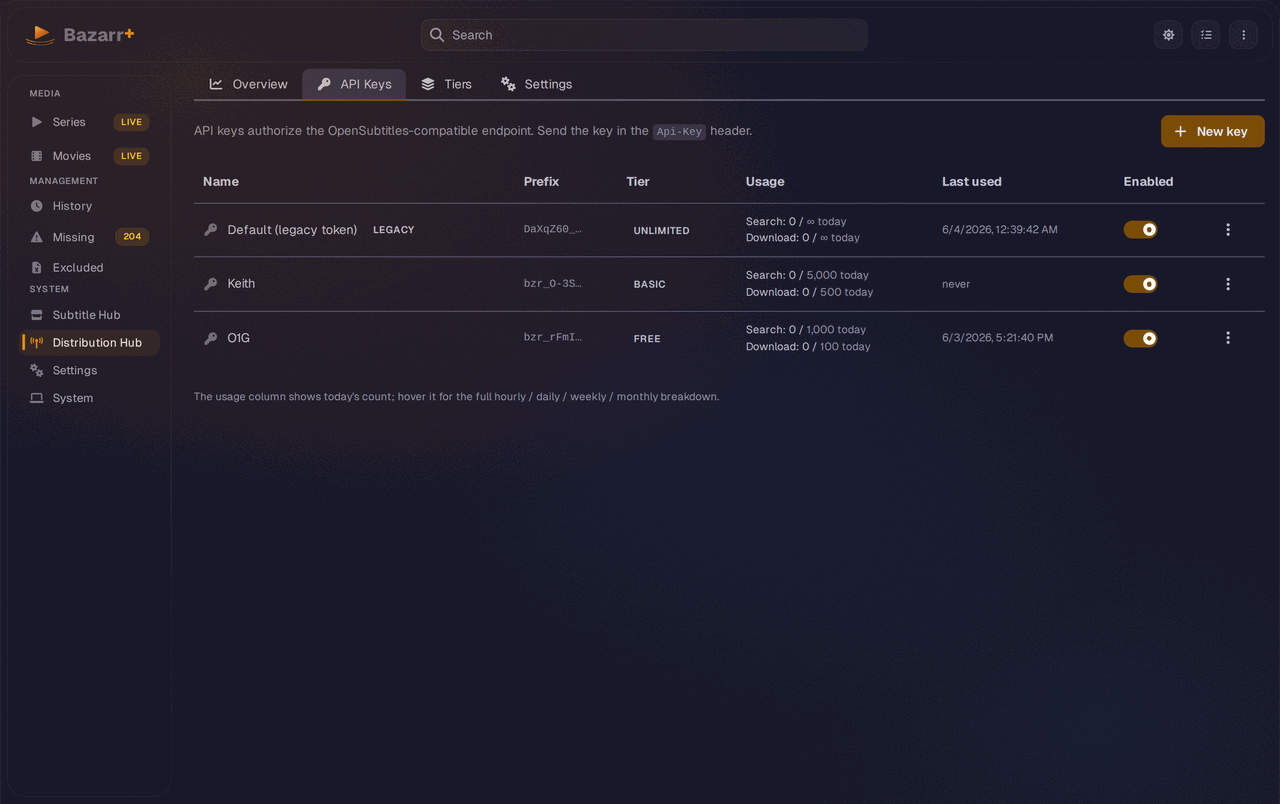Click the FREE tier badge
The image size is (1280, 804).
coord(647,339)
